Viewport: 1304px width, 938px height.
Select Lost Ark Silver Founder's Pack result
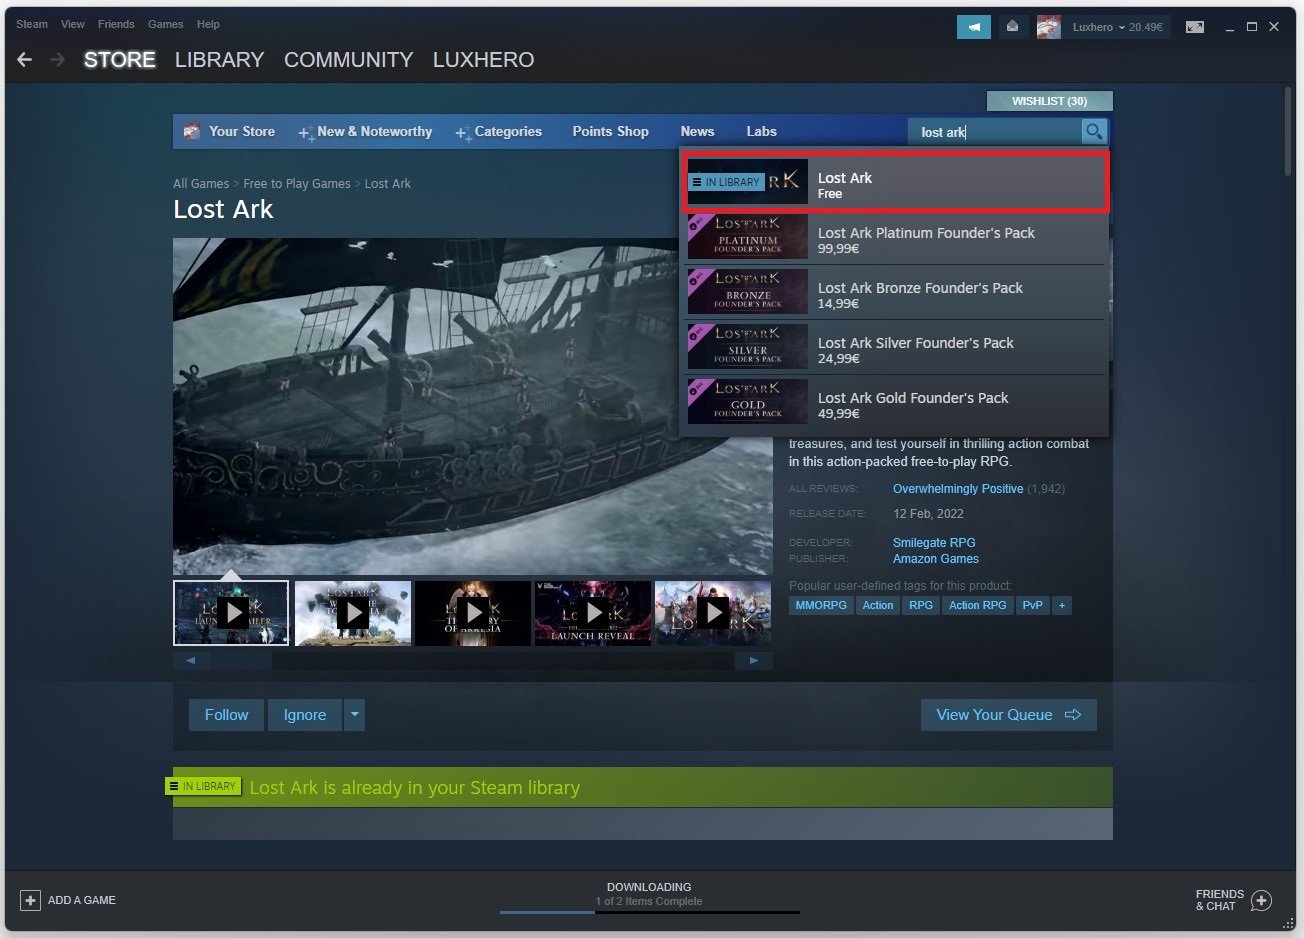[894, 347]
